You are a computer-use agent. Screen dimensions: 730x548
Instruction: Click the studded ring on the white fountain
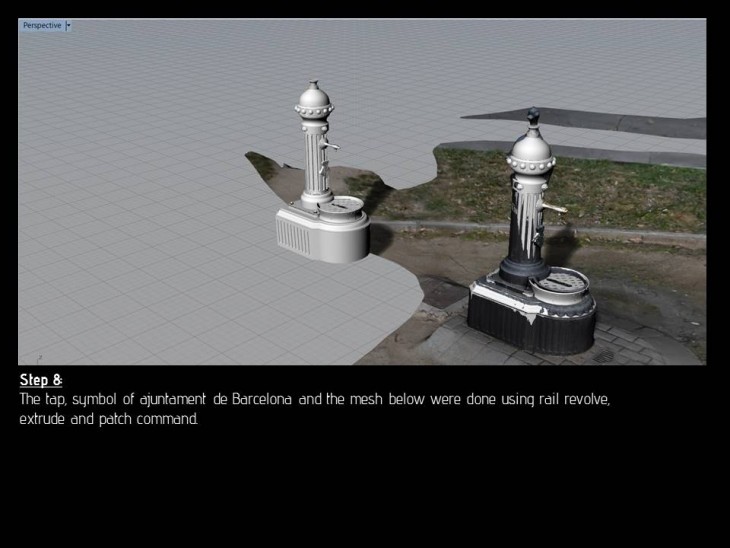pos(313,125)
